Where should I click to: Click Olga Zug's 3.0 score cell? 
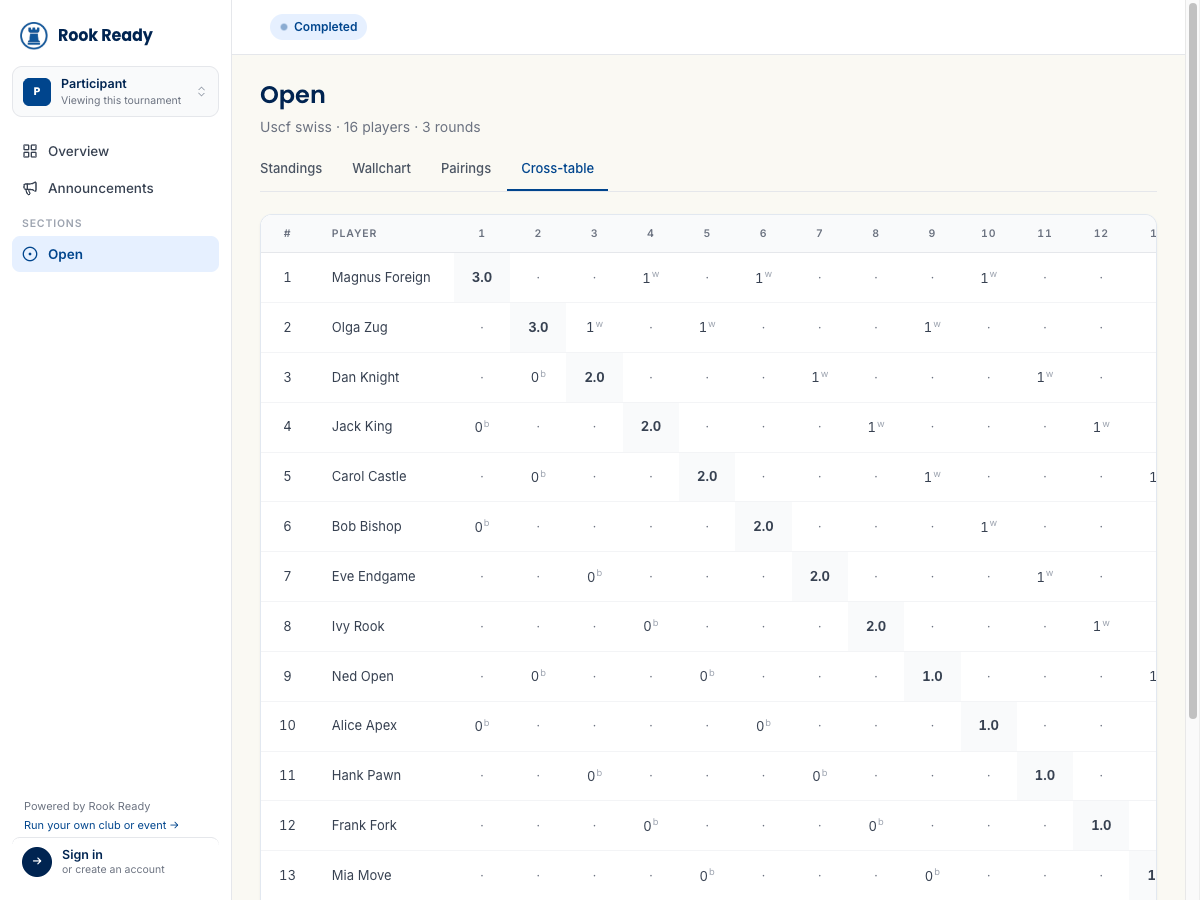tap(538, 327)
